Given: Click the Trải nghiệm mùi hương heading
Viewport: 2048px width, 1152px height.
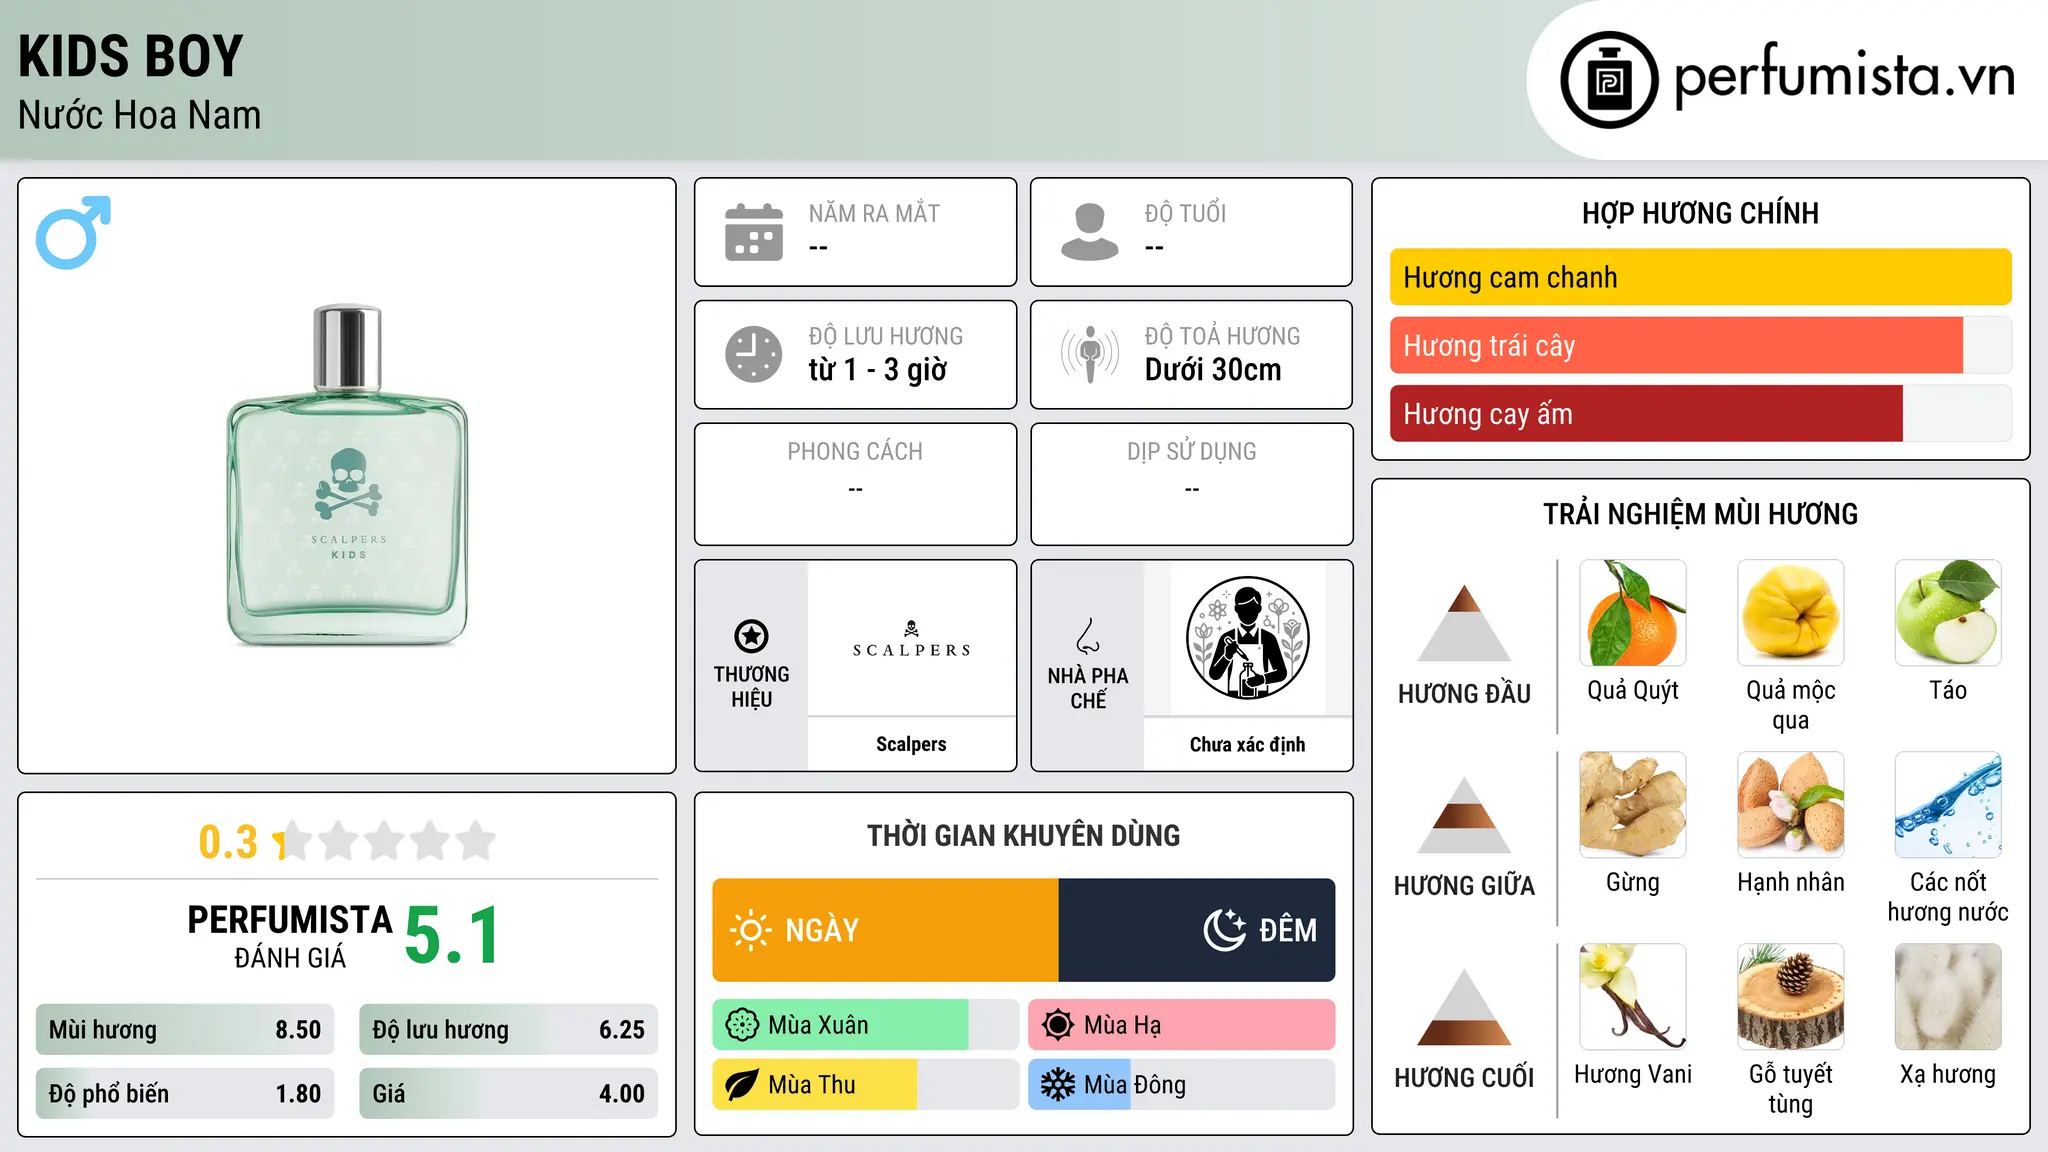Looking at the screenshot, I should [1700, 514].
